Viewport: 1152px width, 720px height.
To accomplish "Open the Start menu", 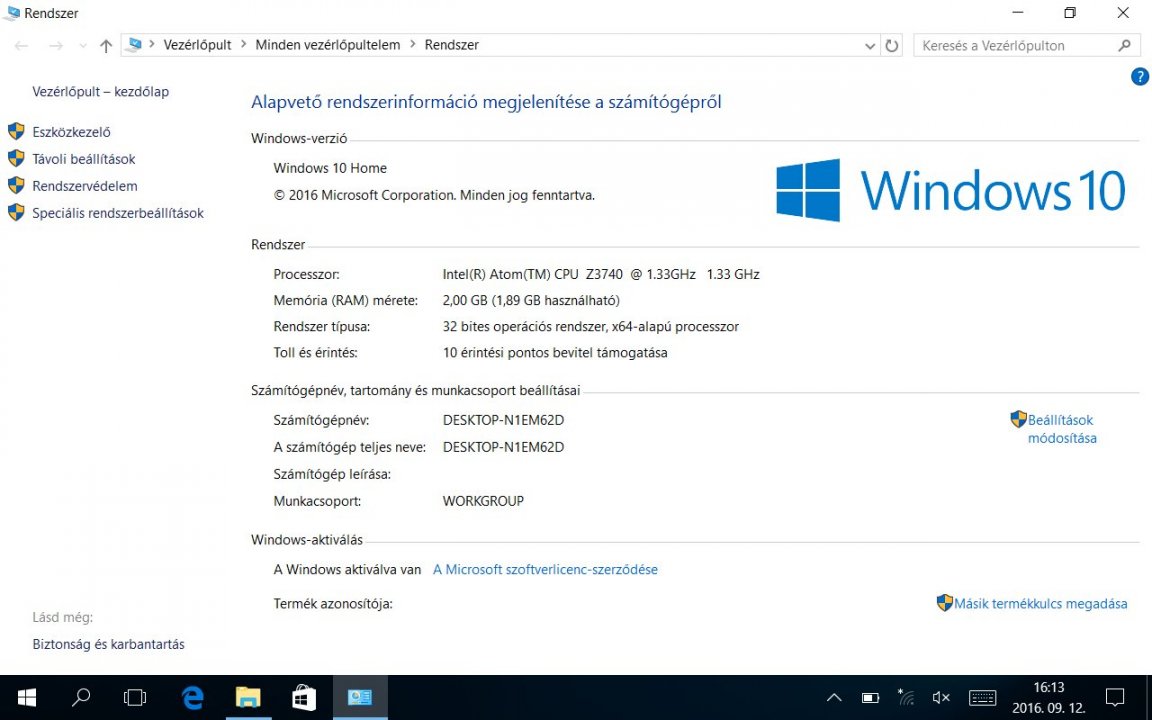I will 26,697.
